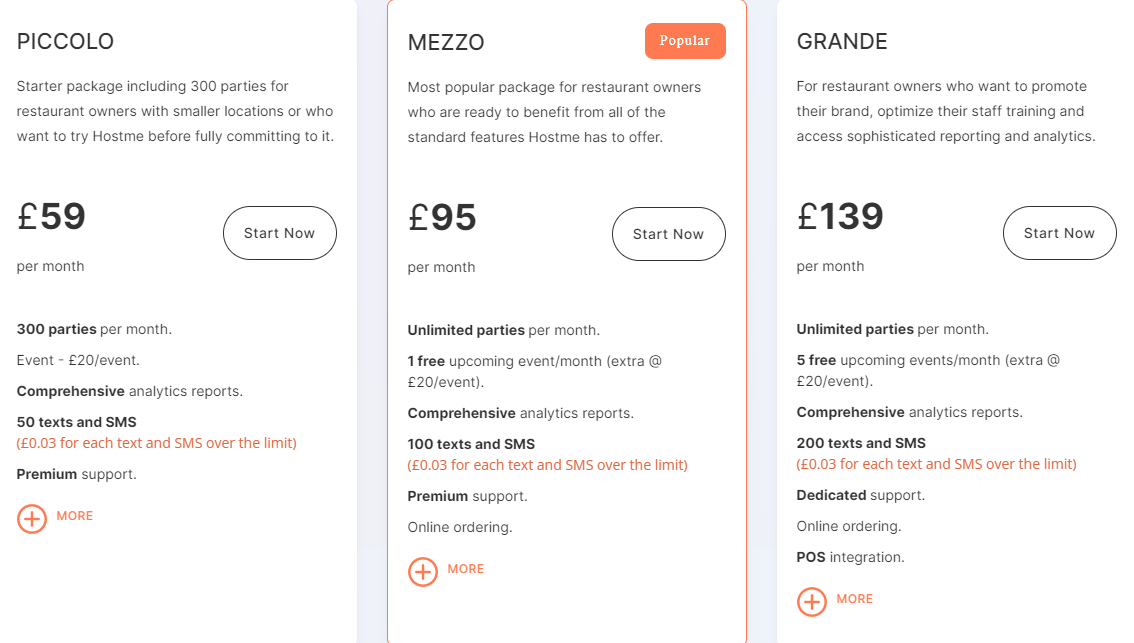Expand MORE text in Piccolo plan
This screenshot has width=1134, height=643.
tap(74, 516)
